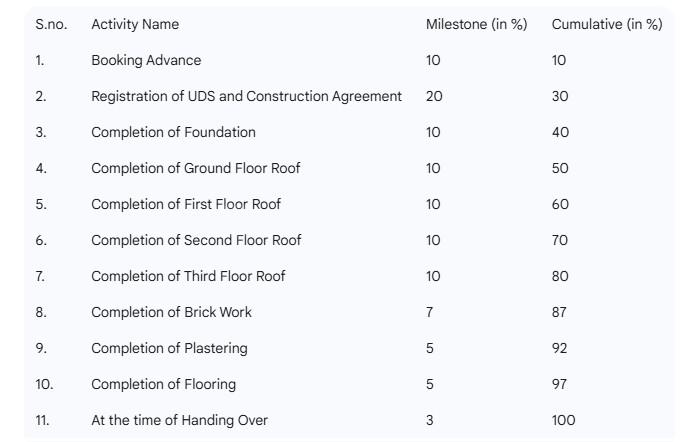Click serial number 11. in the last row
The height and width of the screenshot is (442, 682).
(x=42, y=420)
